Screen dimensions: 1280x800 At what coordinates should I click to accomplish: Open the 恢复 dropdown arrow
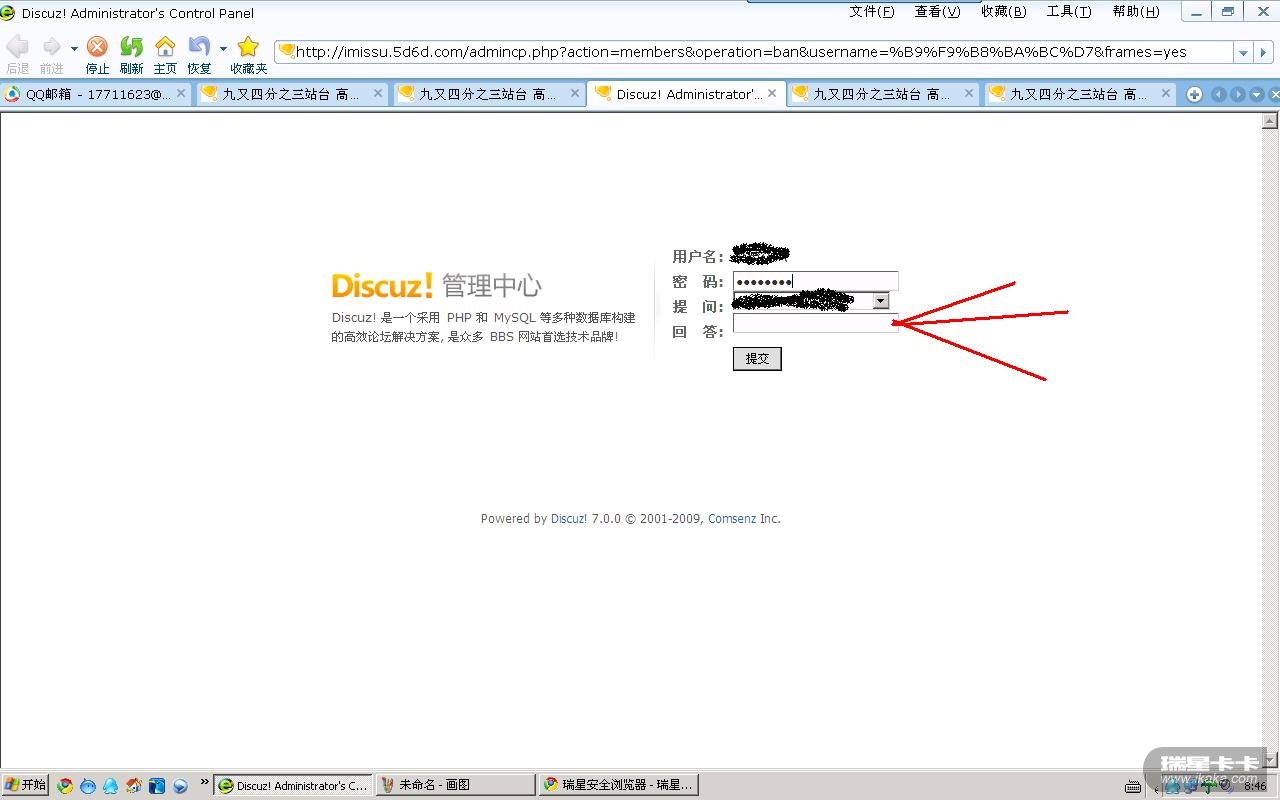(223, 48)
